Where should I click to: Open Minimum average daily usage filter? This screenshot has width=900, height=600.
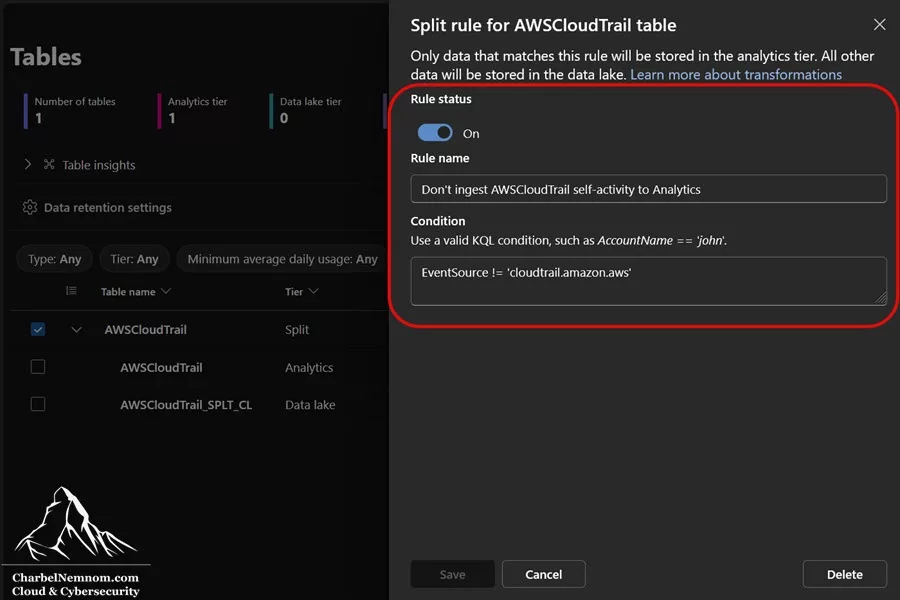(282, 259)
